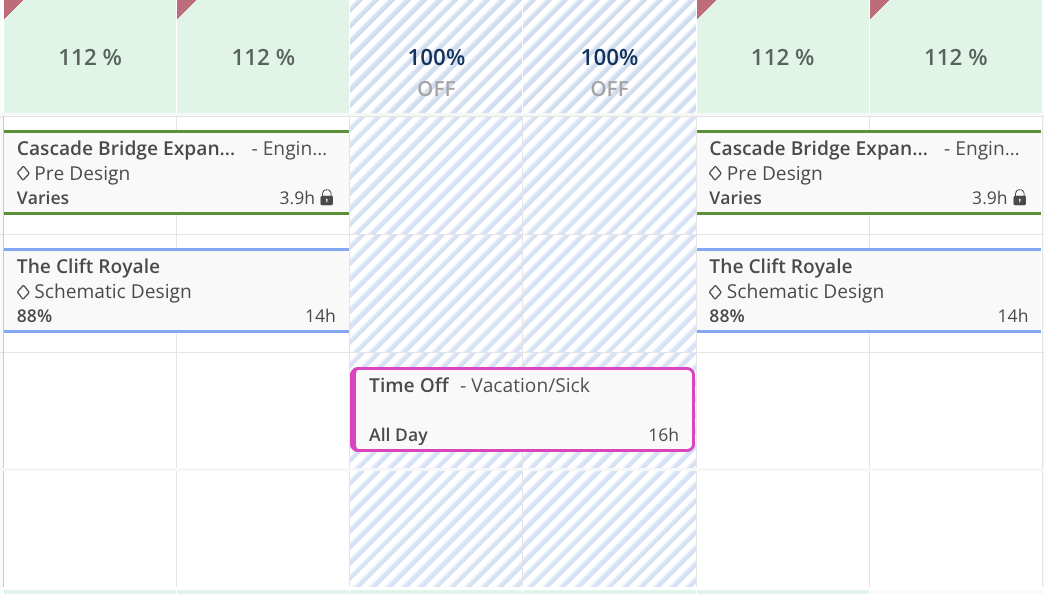Select the second 100% OFF day cell
This screenshot has width=1044, height=594.
[609, 68]
